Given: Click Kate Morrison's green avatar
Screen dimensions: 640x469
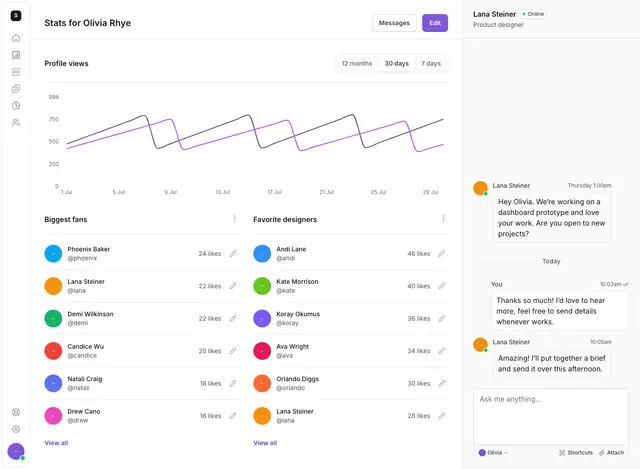Looking at the screenshot, I should pos(262,286).
